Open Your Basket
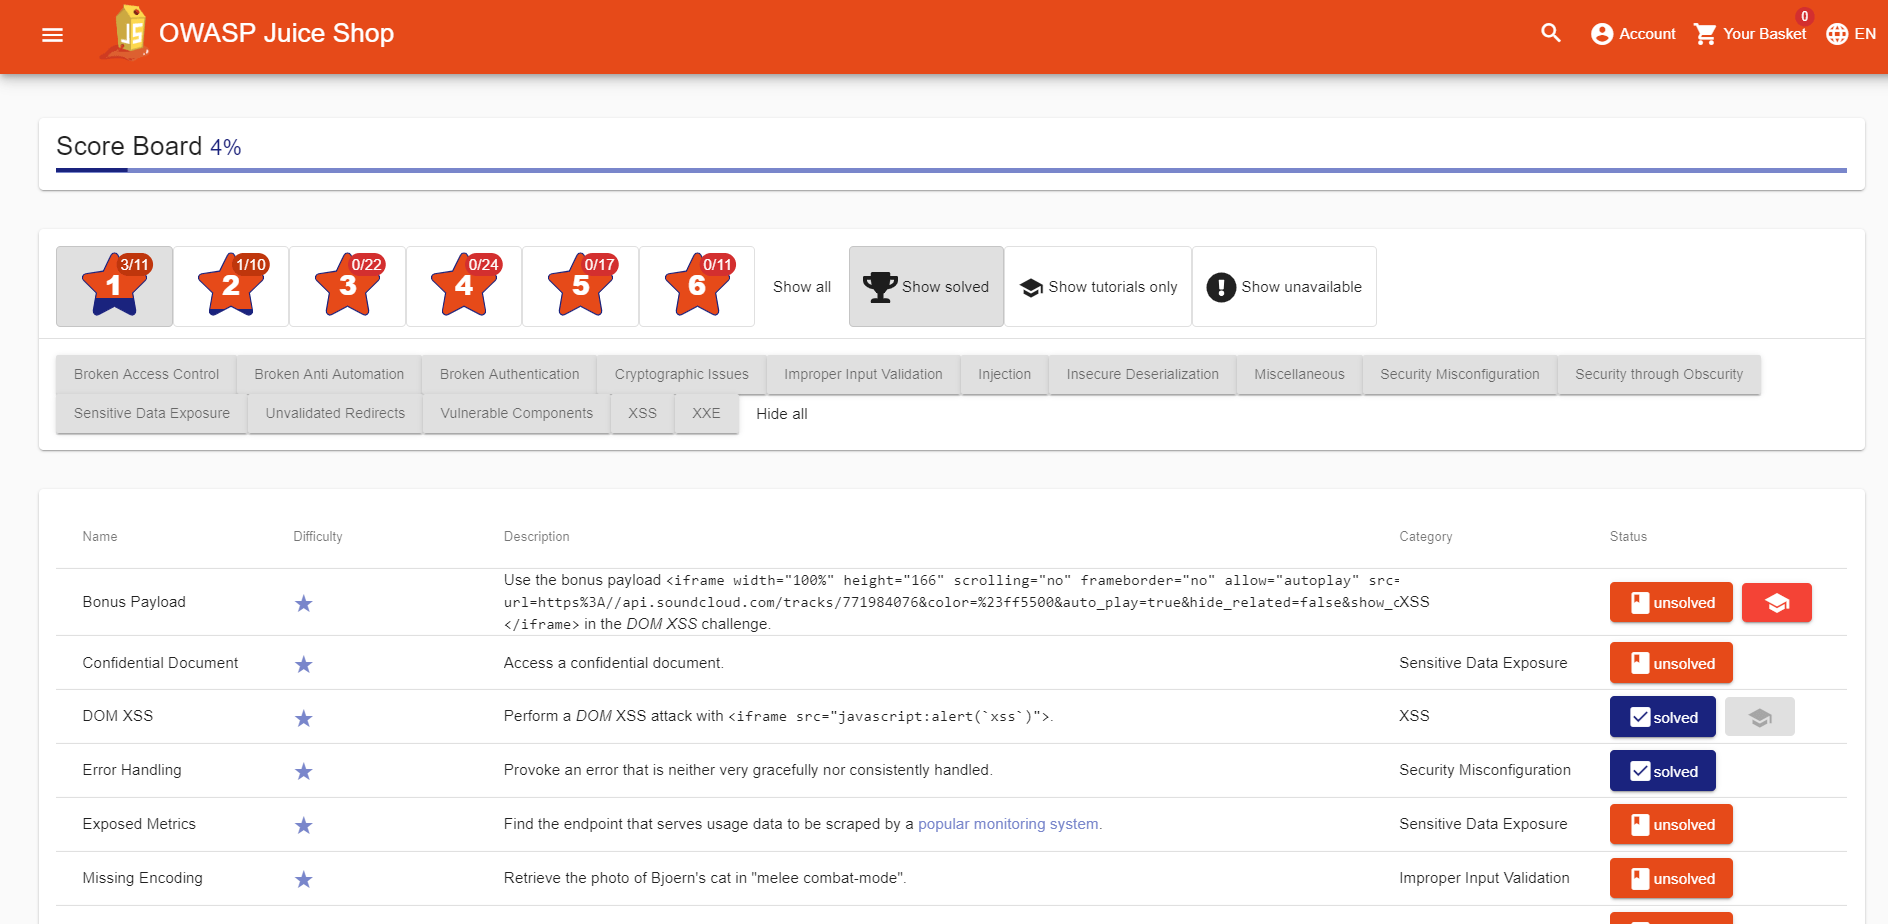The height and width of the screenshot is (924, 1888). (1750, 34)
